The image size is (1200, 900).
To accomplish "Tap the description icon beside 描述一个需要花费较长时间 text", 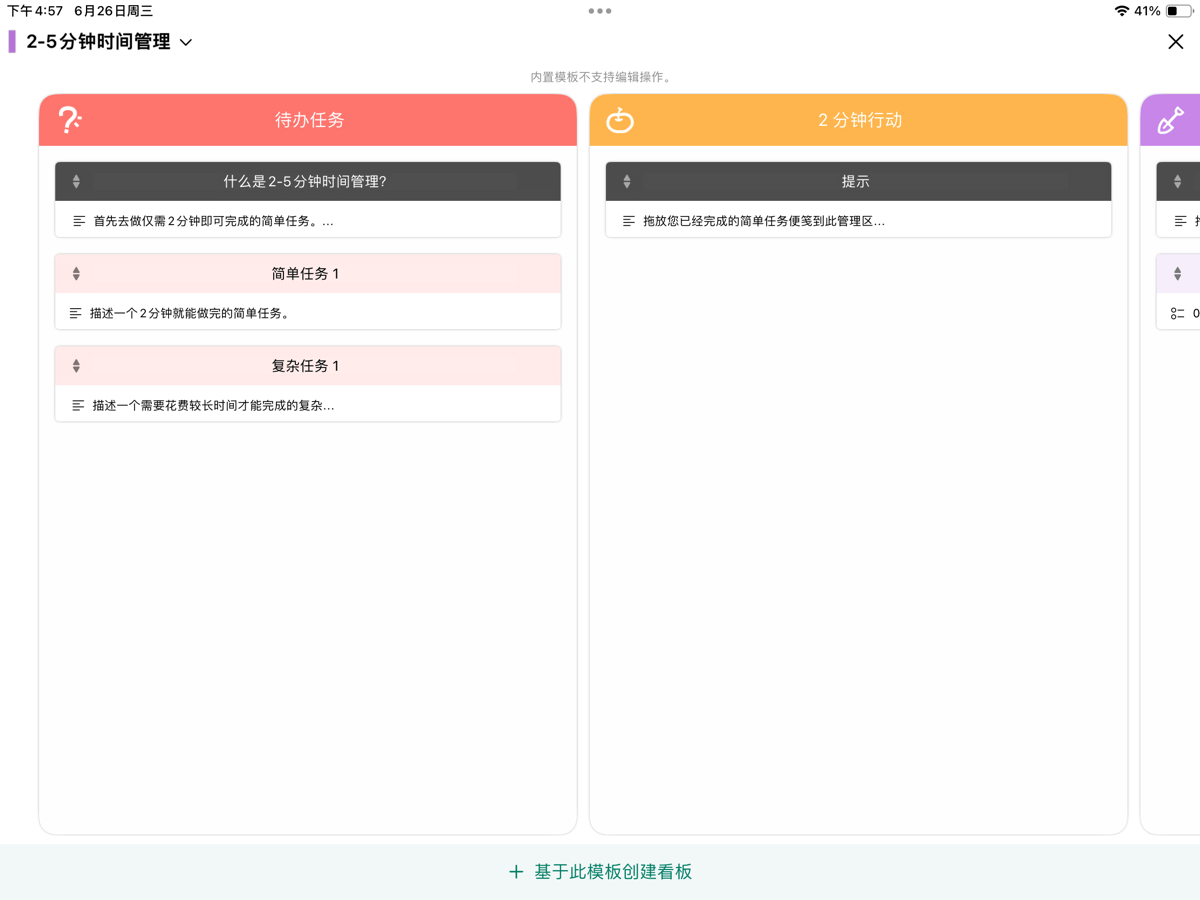I will [x=78, y=405].
